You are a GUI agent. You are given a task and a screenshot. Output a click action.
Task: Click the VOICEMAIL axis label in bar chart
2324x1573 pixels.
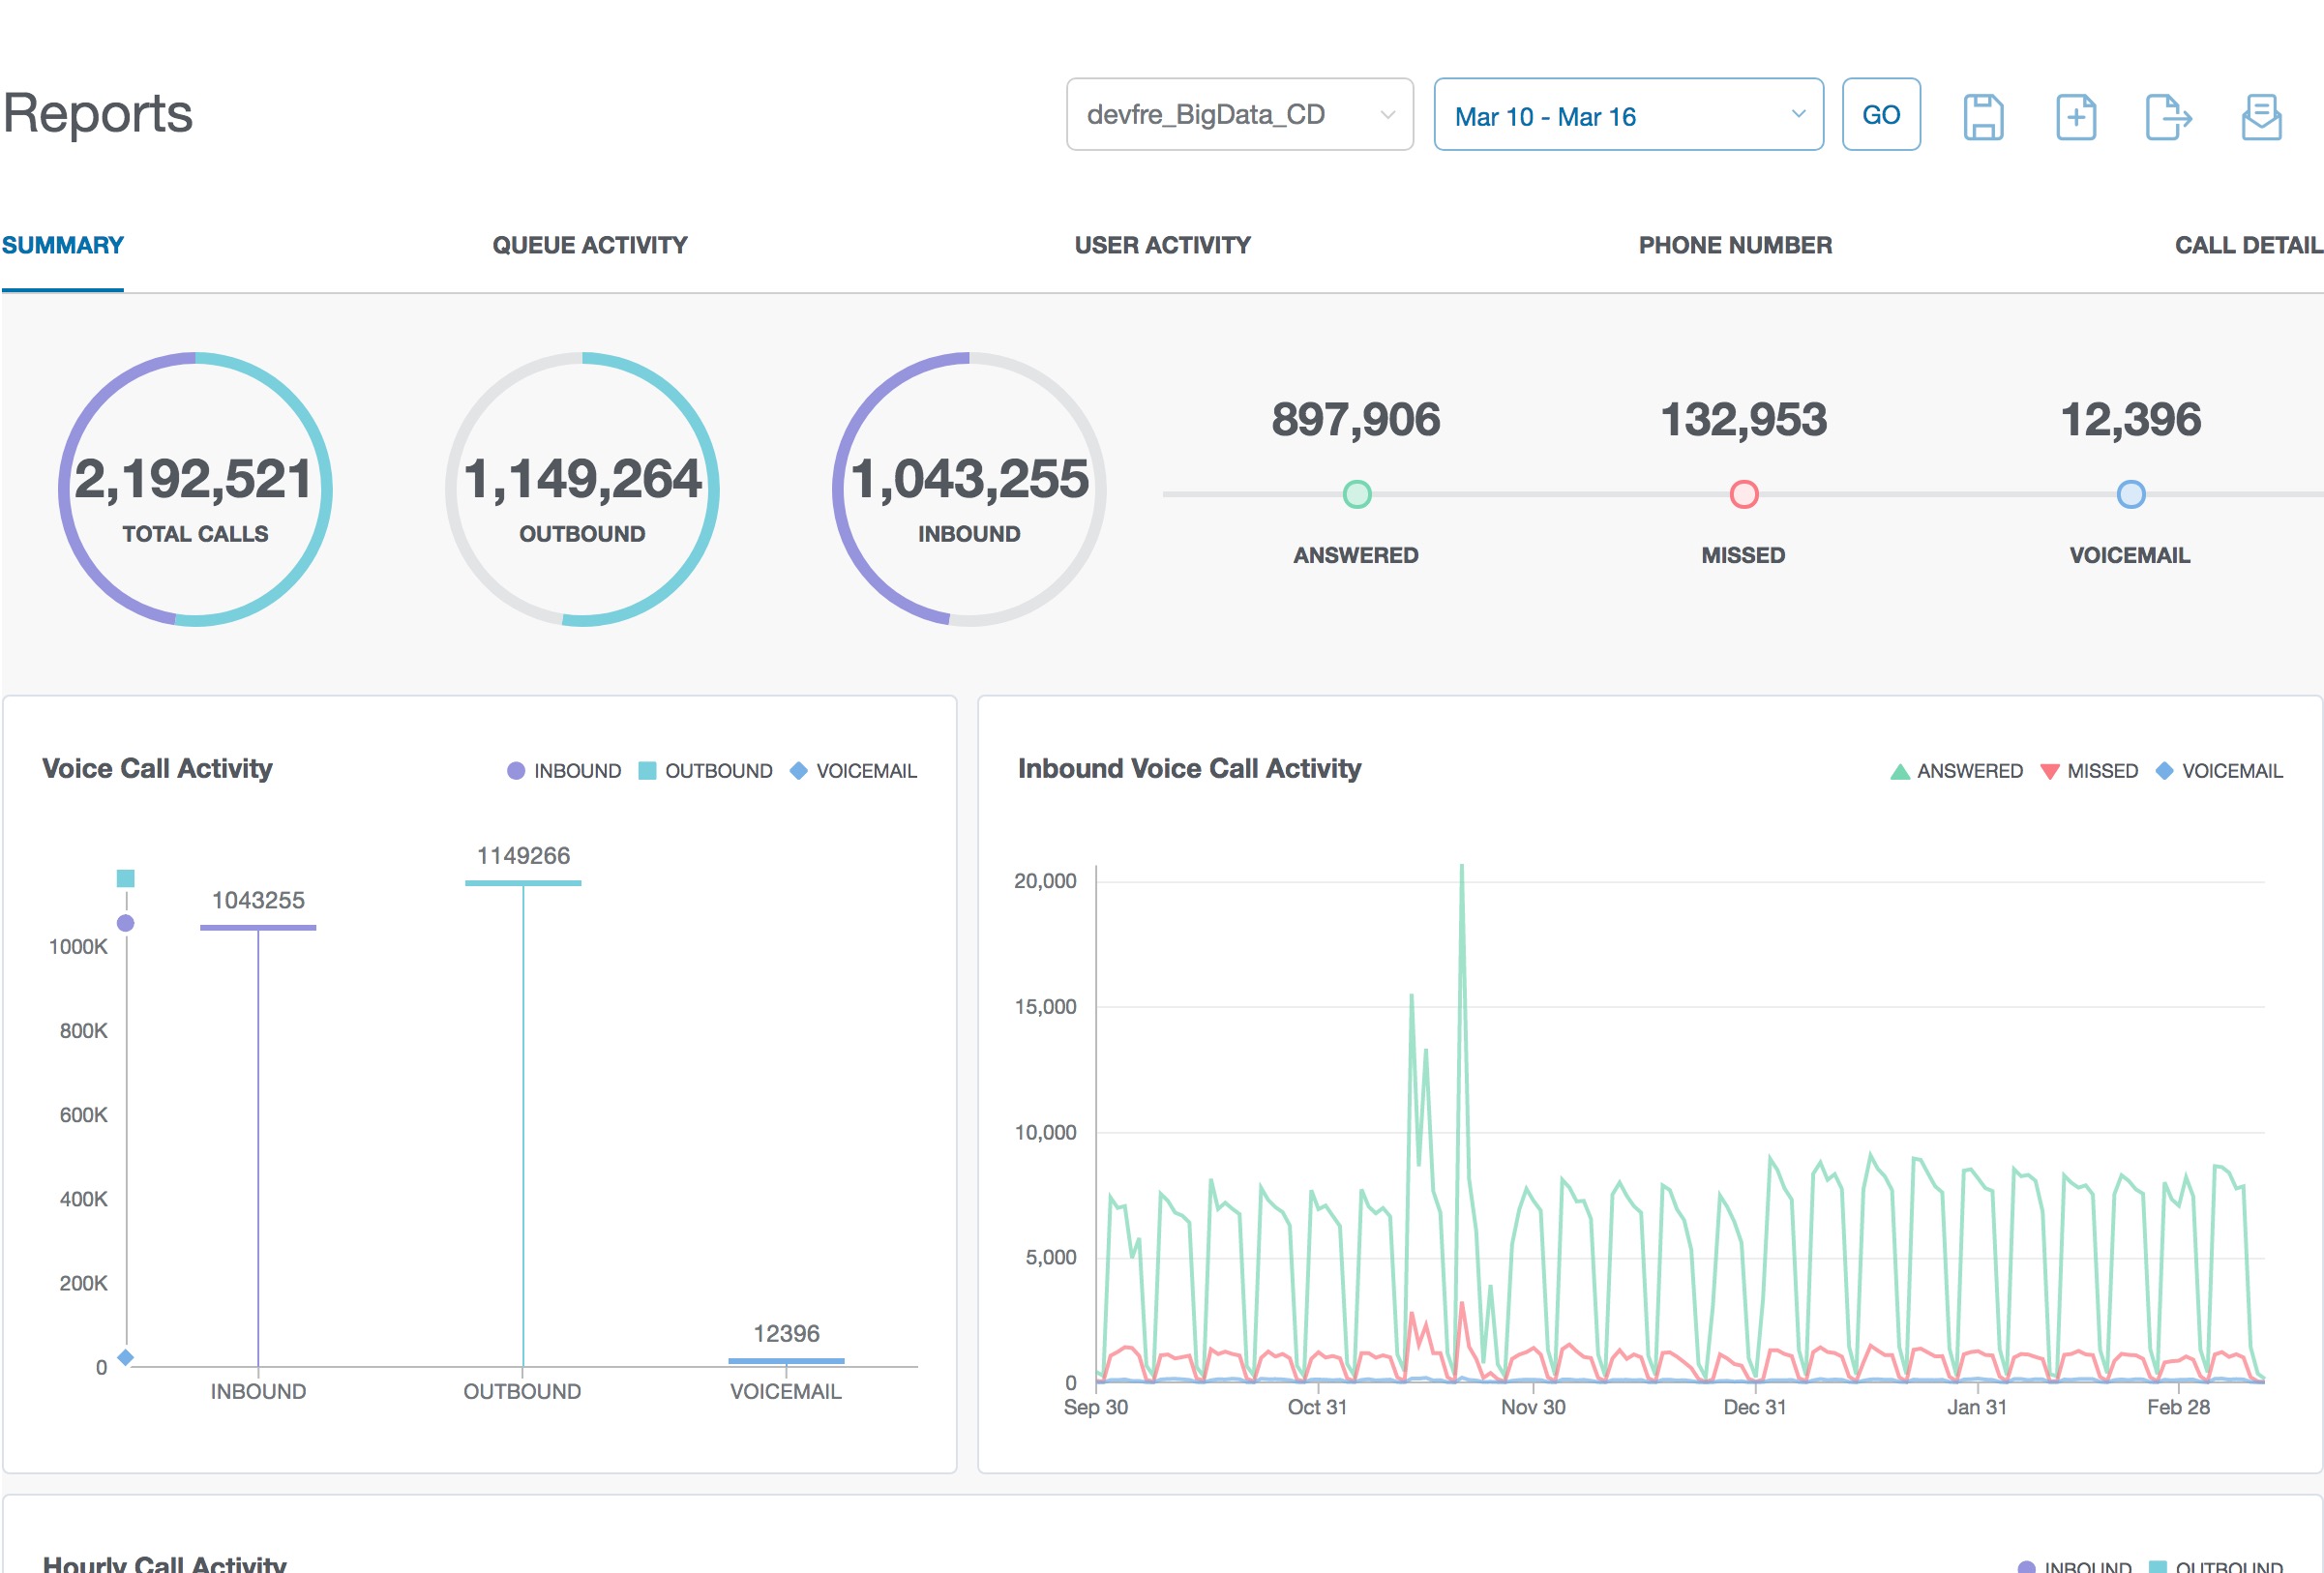[786, 1391]
